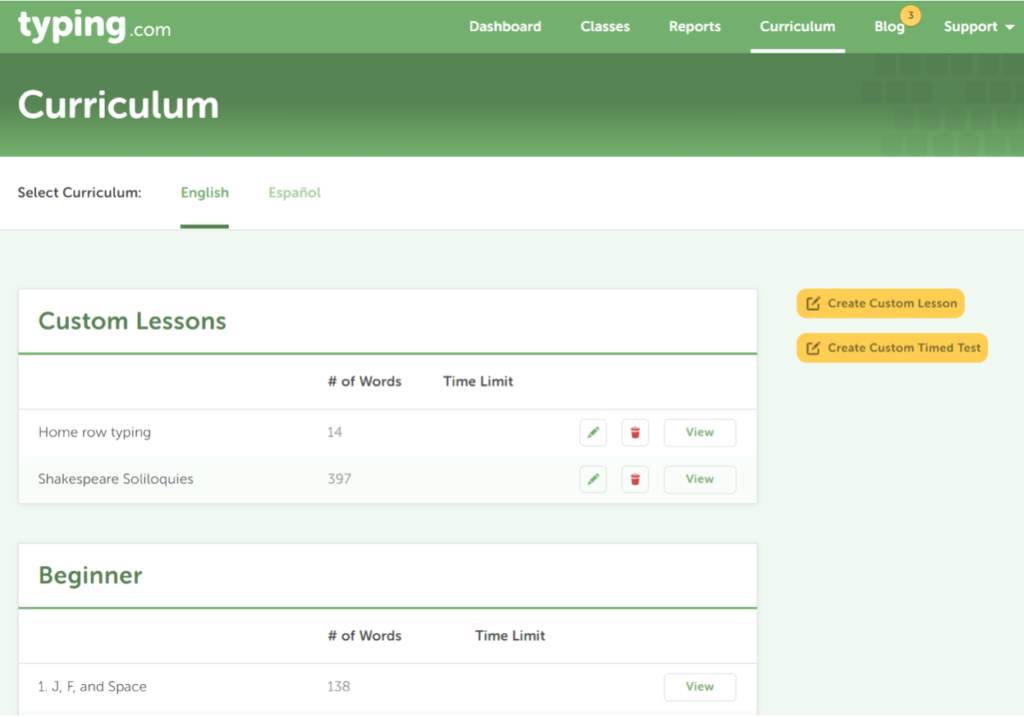The height and width of the screenshot is (717, 1024).
Task: Click pencil icon for Shakespeare Soliloquies
Action: pos(593,480)
